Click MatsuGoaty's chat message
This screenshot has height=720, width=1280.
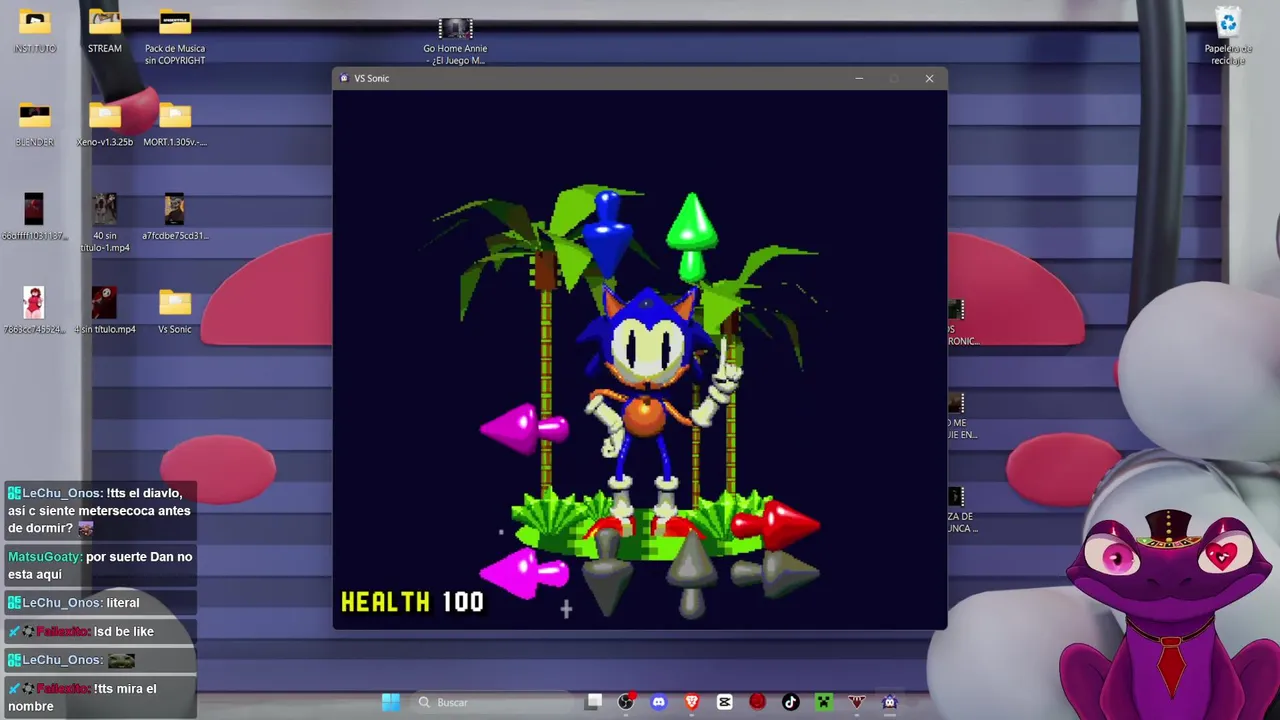pos(100,565)
